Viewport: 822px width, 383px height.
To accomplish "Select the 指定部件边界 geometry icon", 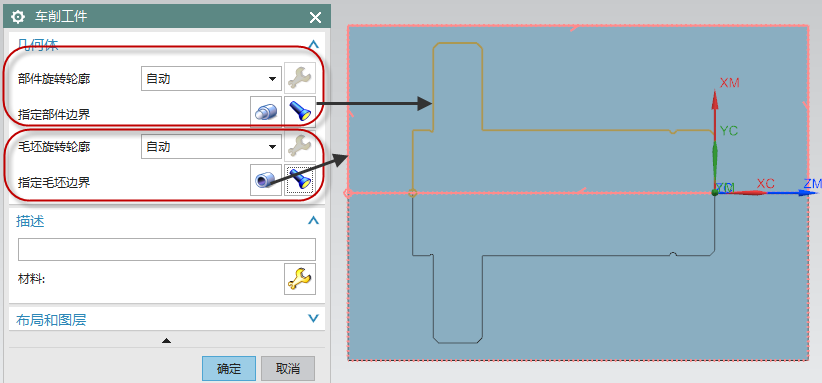I will pos(266,112).
